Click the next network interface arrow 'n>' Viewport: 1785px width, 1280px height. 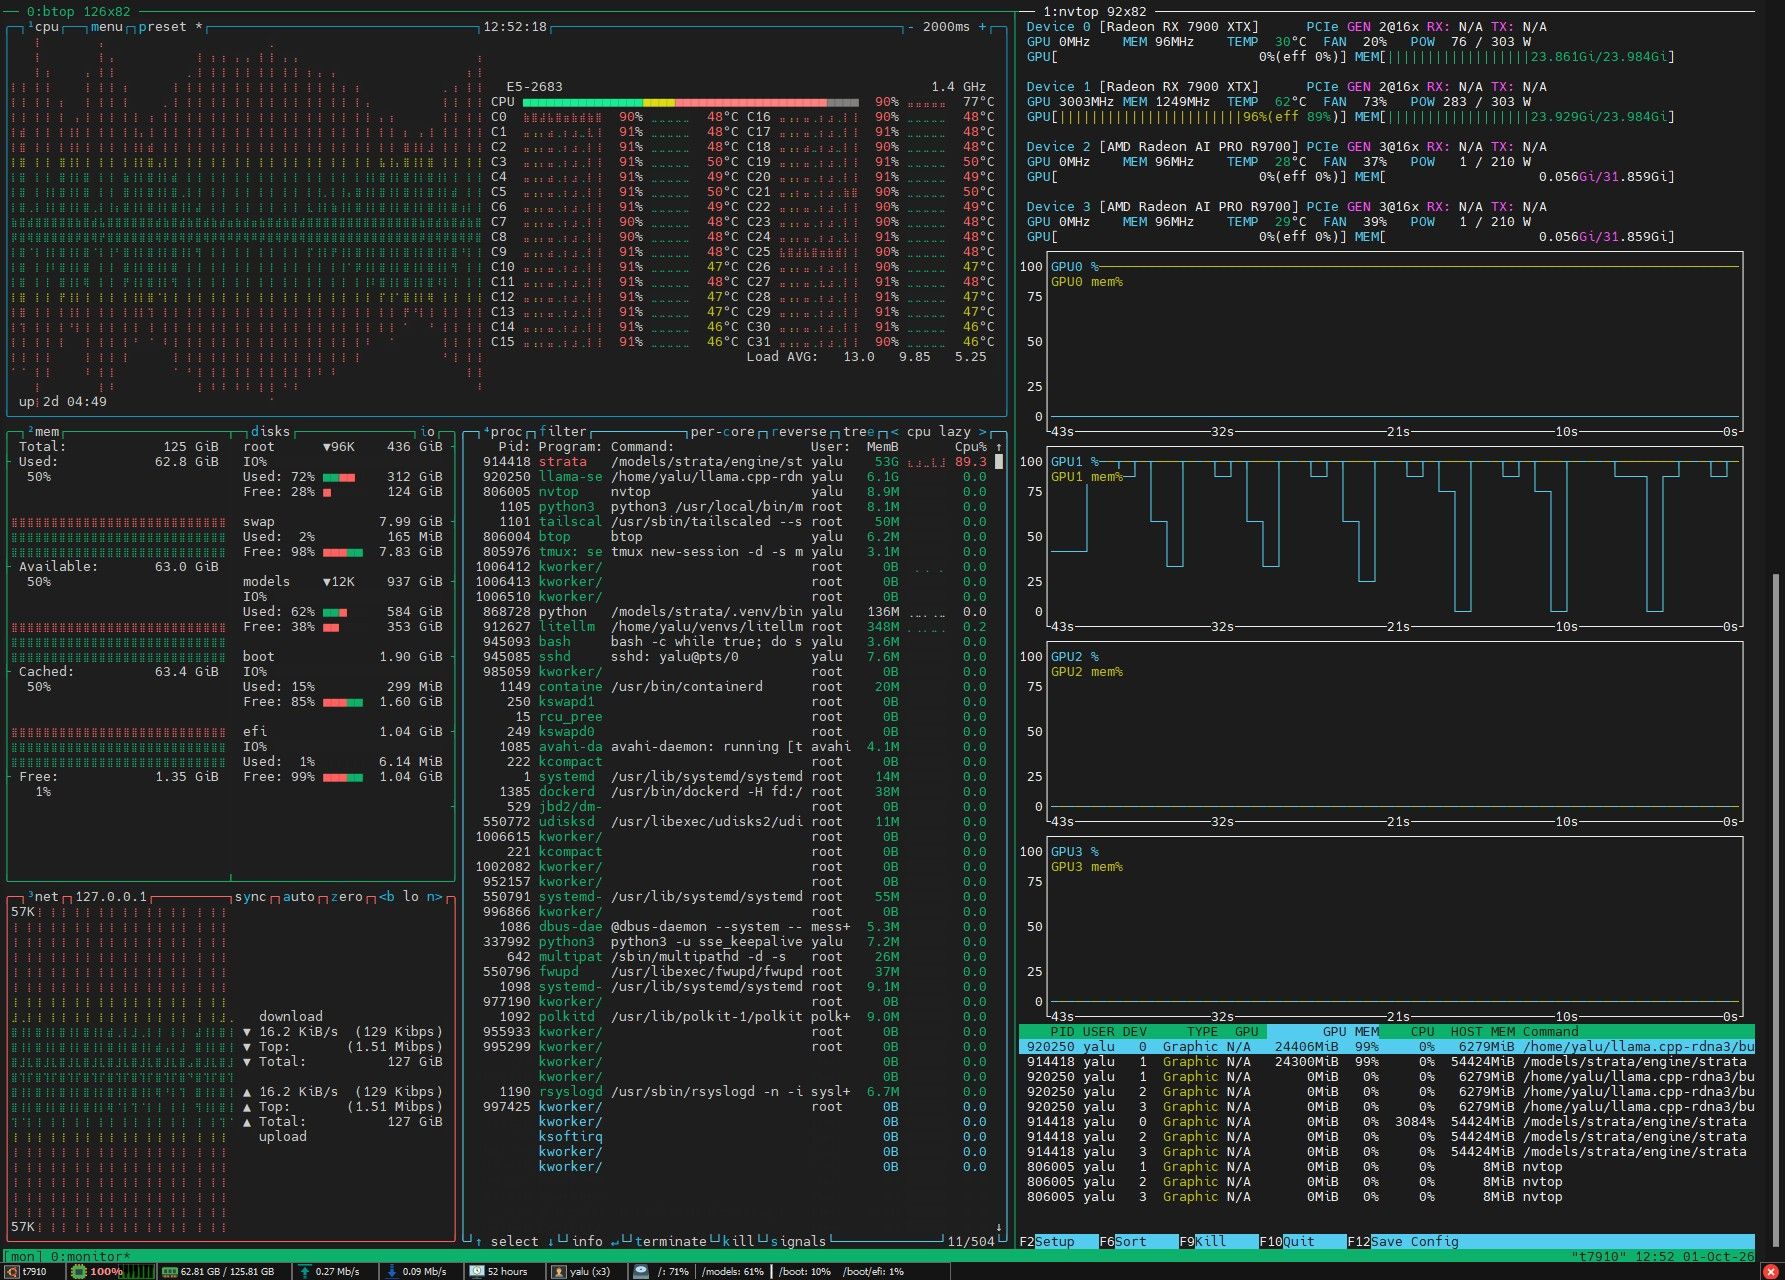pos(434,897)
